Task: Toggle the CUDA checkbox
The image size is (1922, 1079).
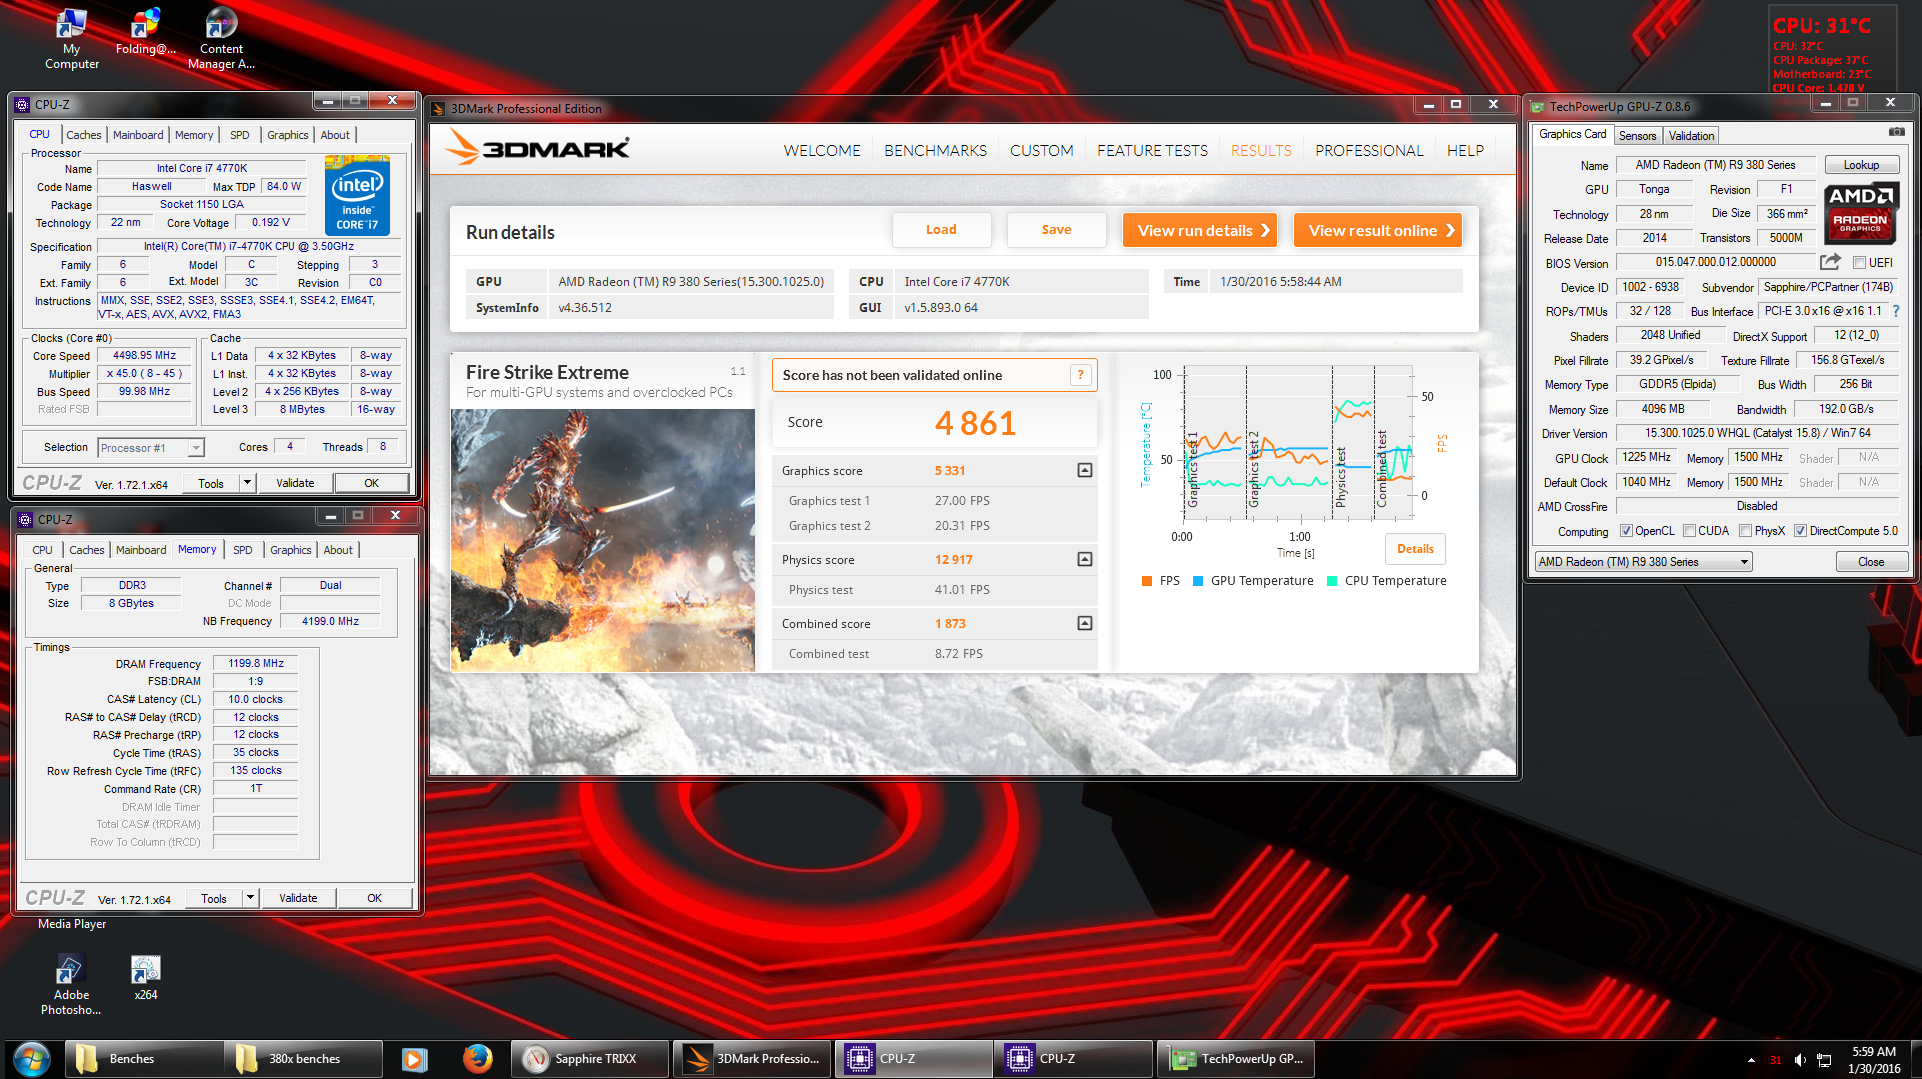Action: point(1689,531)
